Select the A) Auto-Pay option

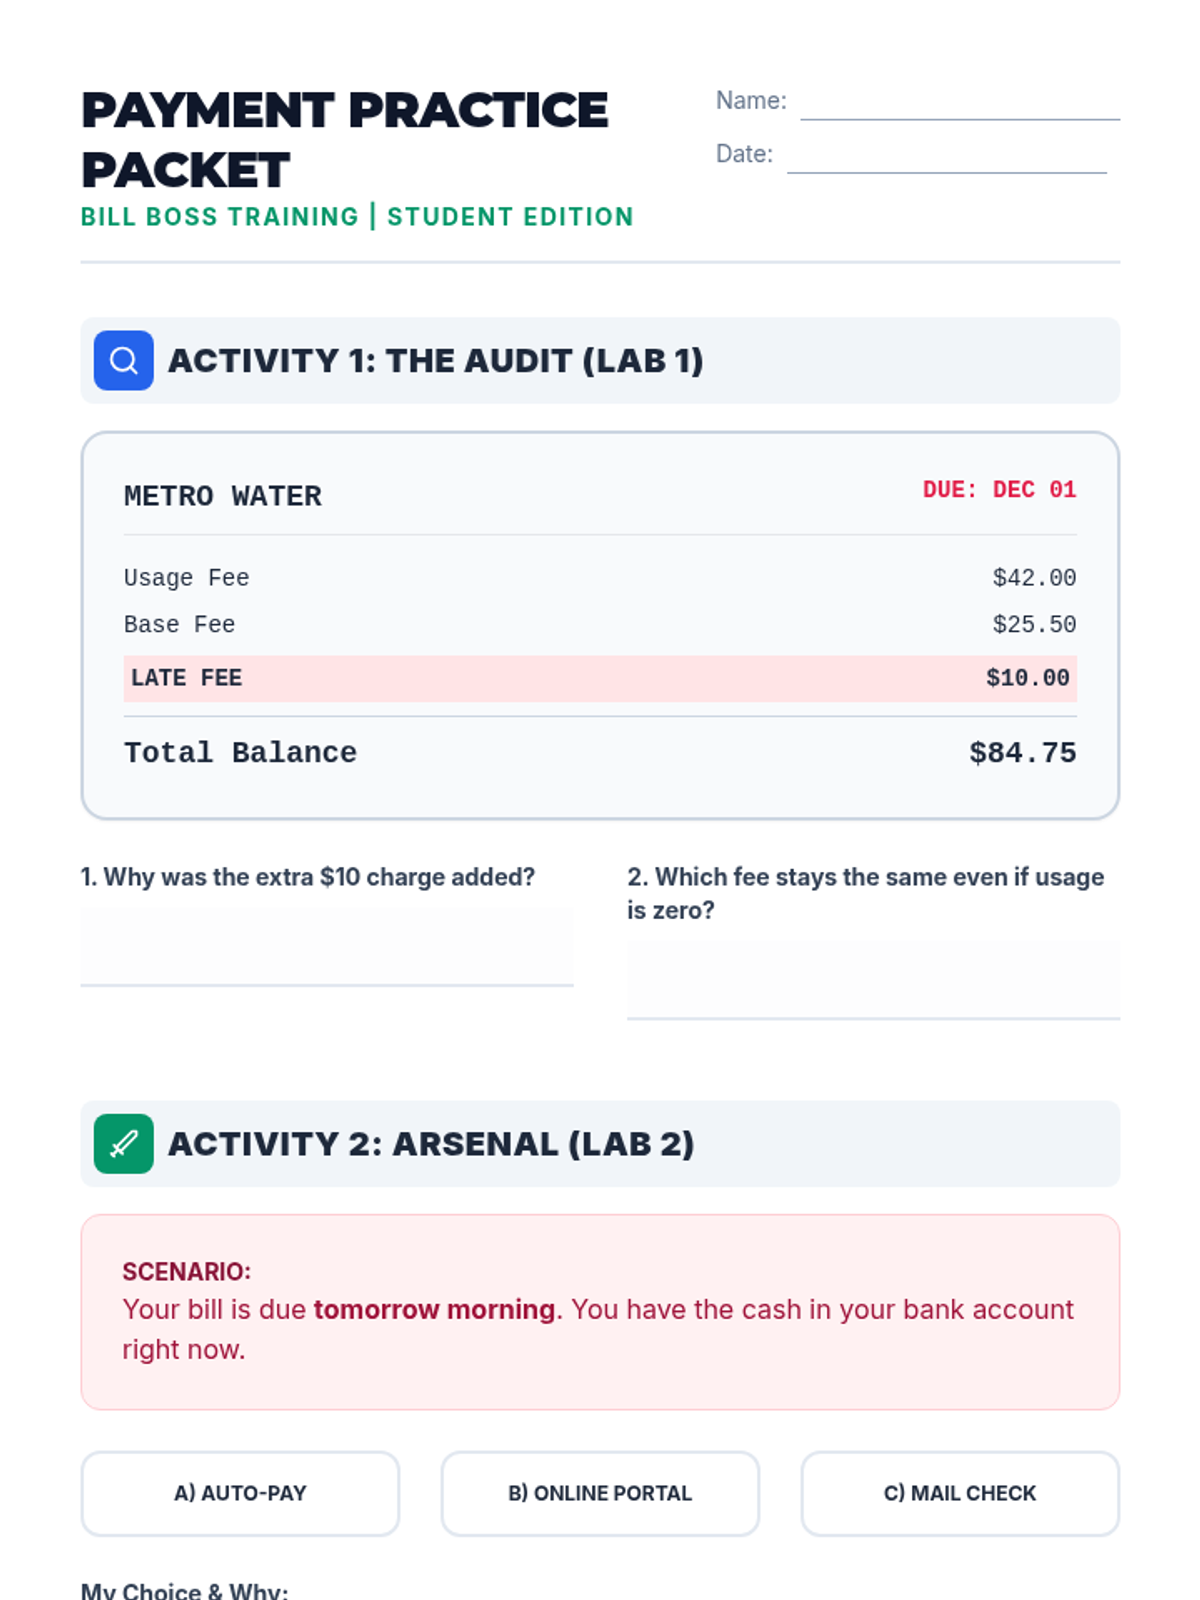(240, 1493)
